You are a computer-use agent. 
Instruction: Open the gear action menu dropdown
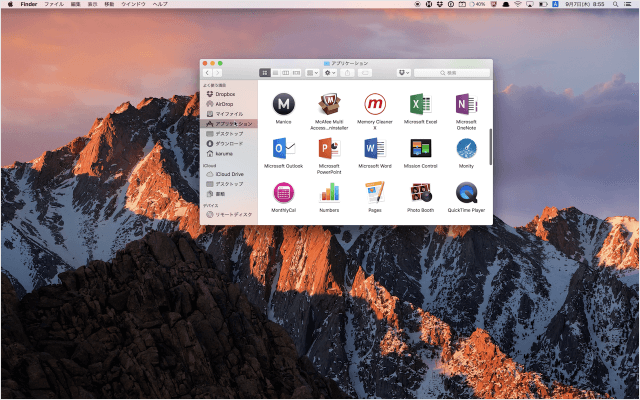(330, 73)
